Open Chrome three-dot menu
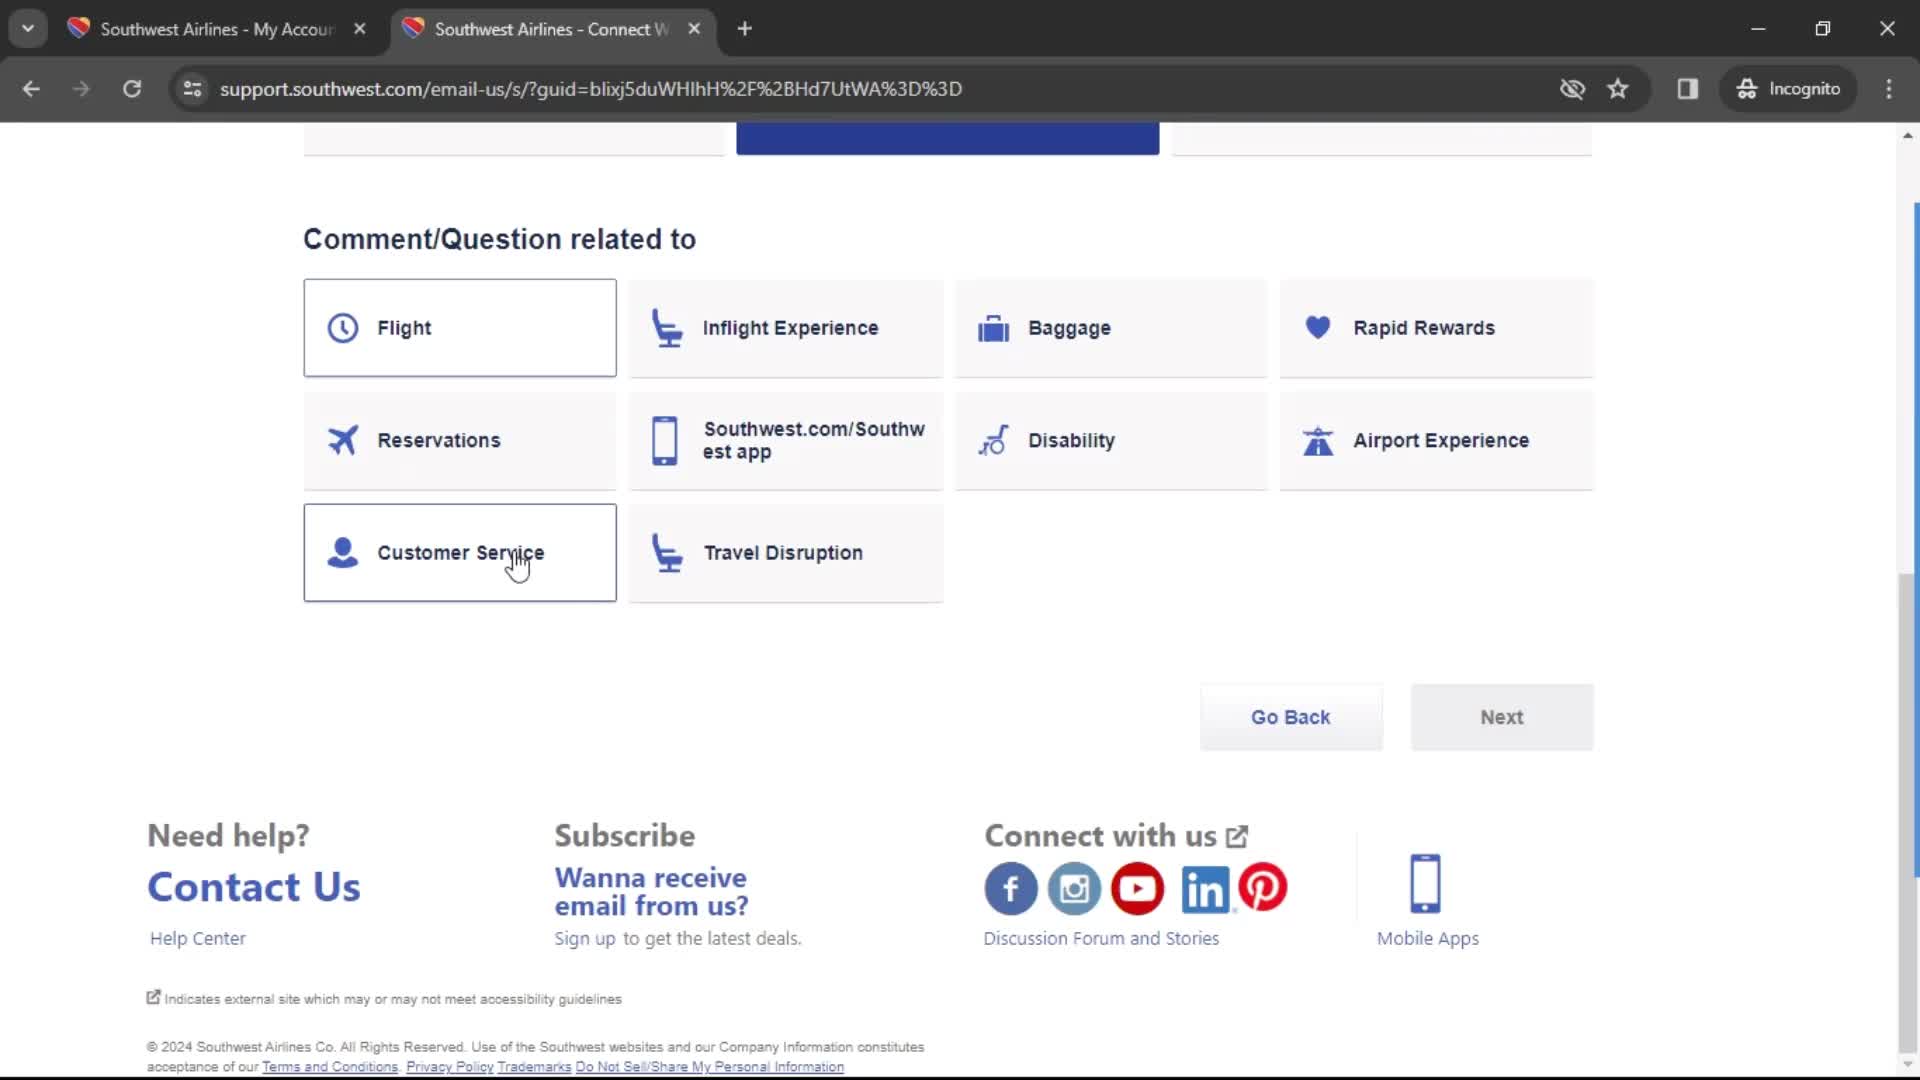Screen dimensions: 1920x1080 click(1889, 89)
